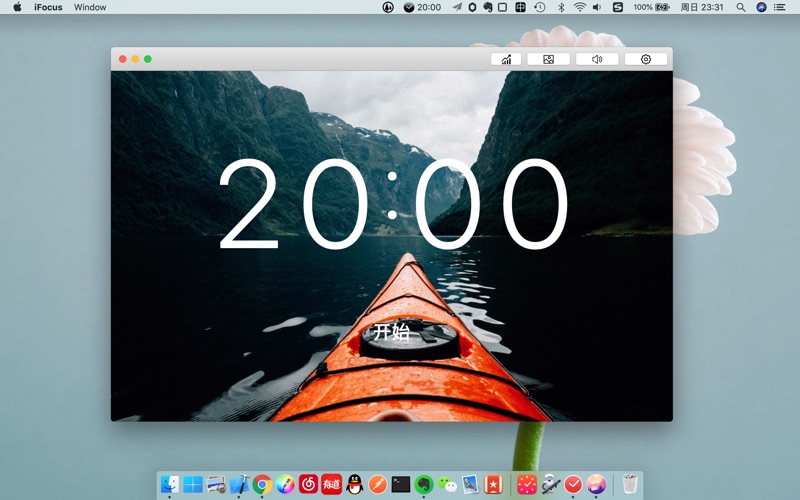Screen dimensions: 800x500
Task: Open Bluetooth status menu
Action: coord(561,7)
